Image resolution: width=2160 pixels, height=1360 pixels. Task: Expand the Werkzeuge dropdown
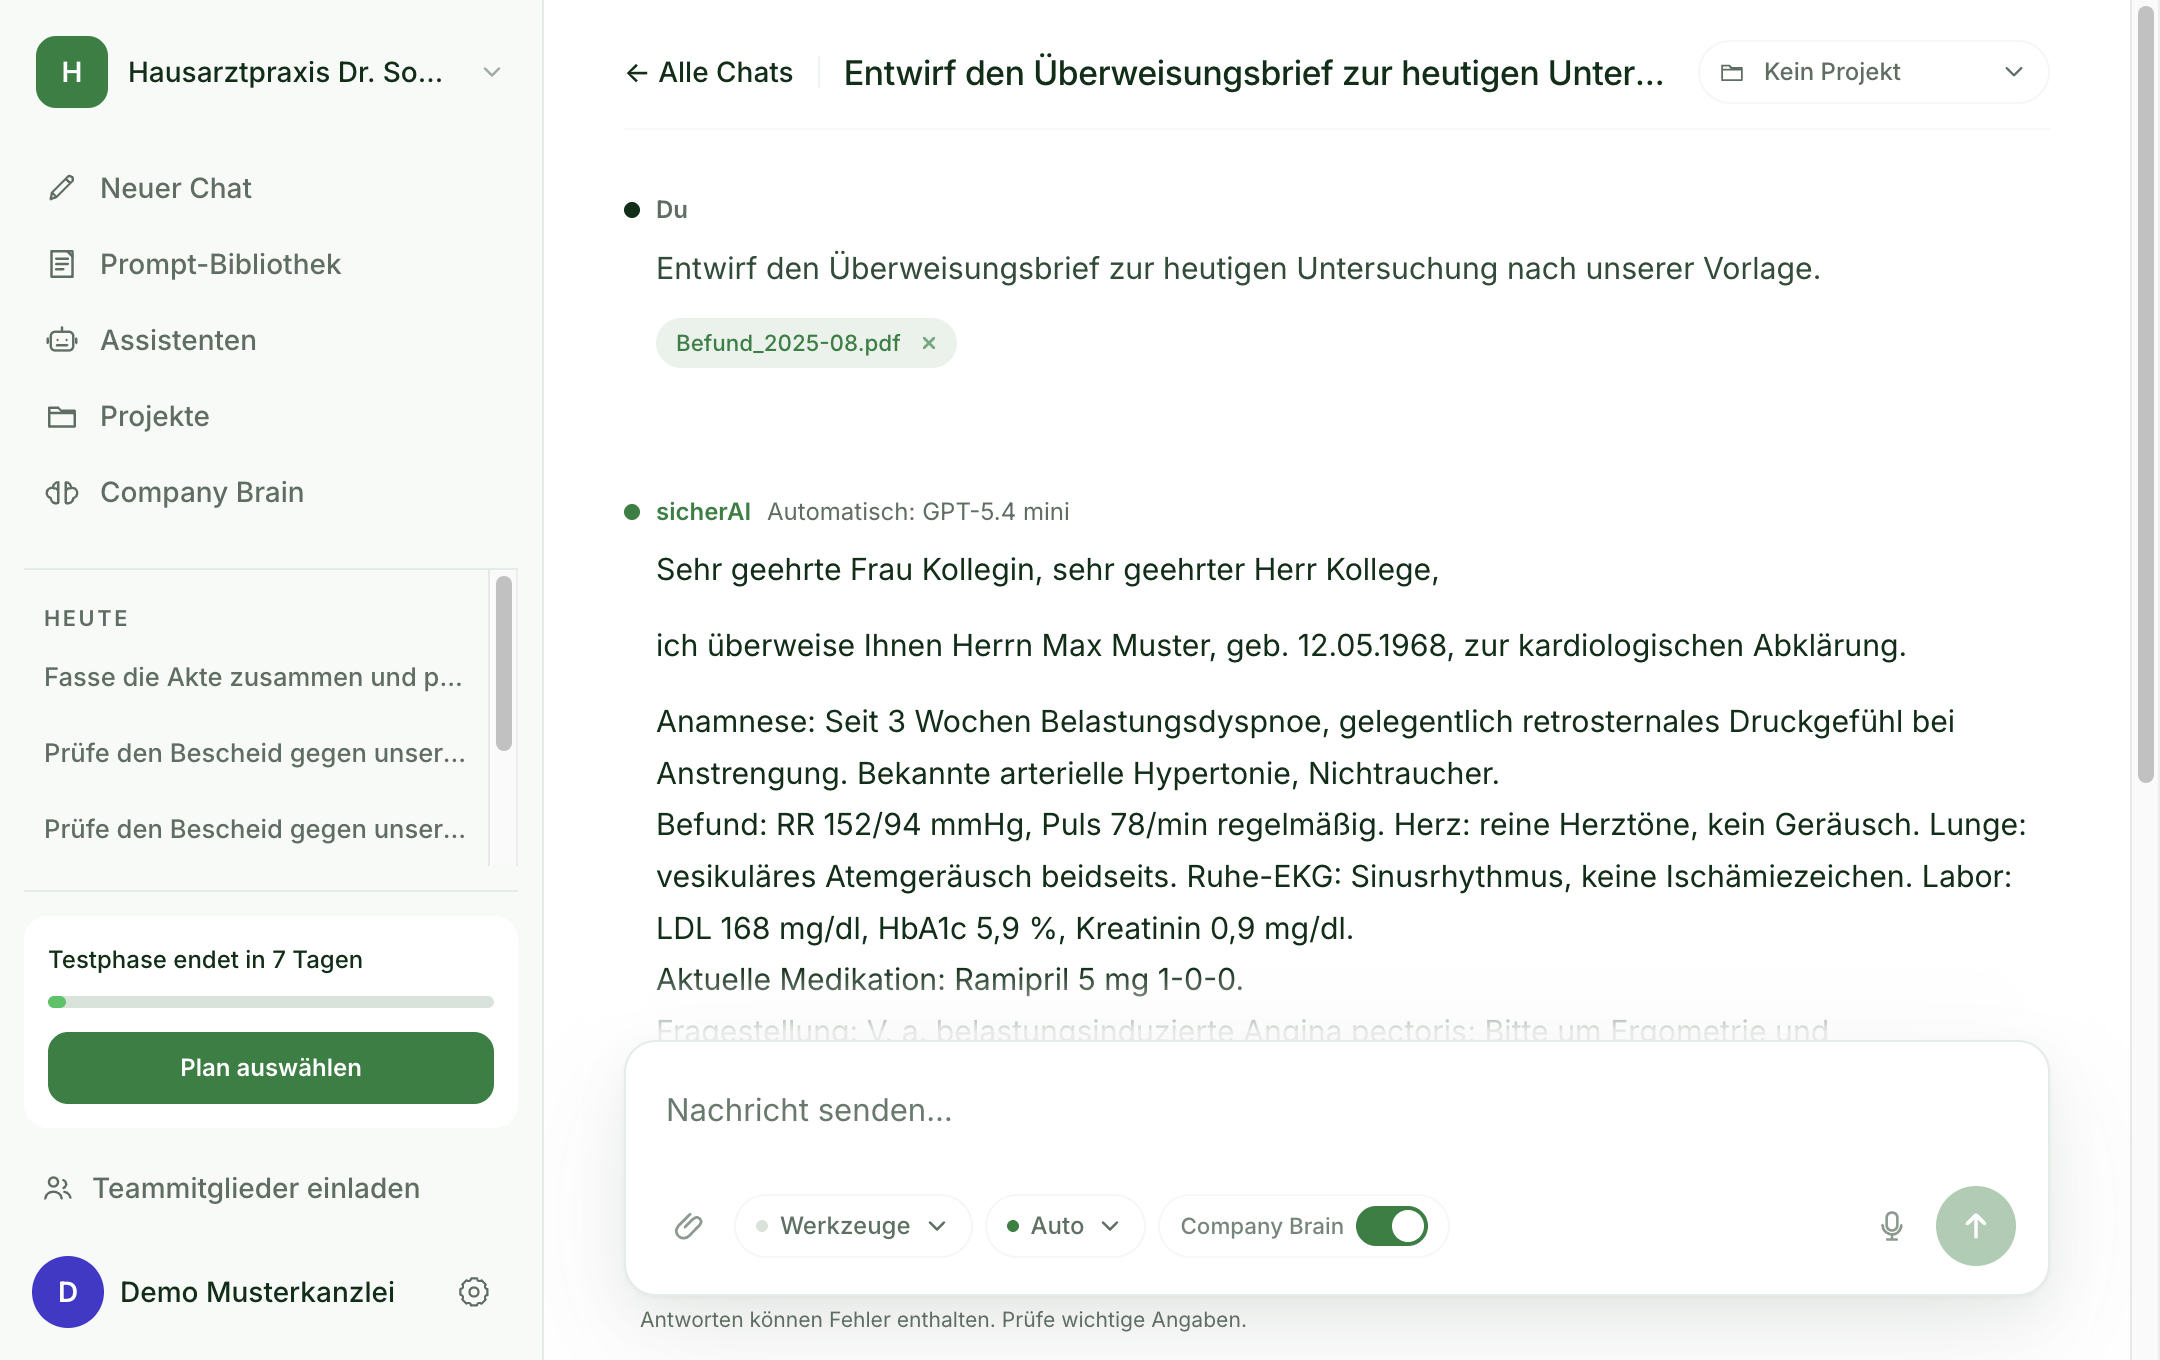[853, 1226]
